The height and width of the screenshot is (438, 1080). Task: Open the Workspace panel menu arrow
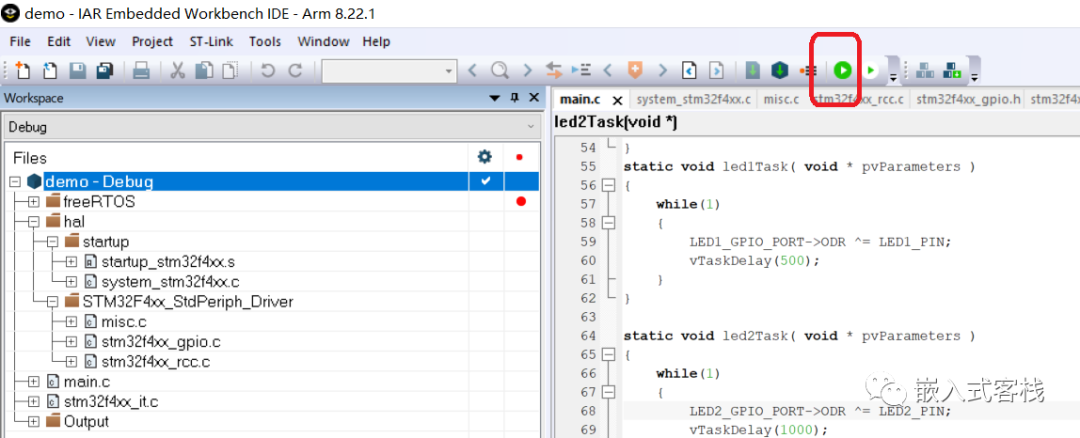click(x=494, y=98)
